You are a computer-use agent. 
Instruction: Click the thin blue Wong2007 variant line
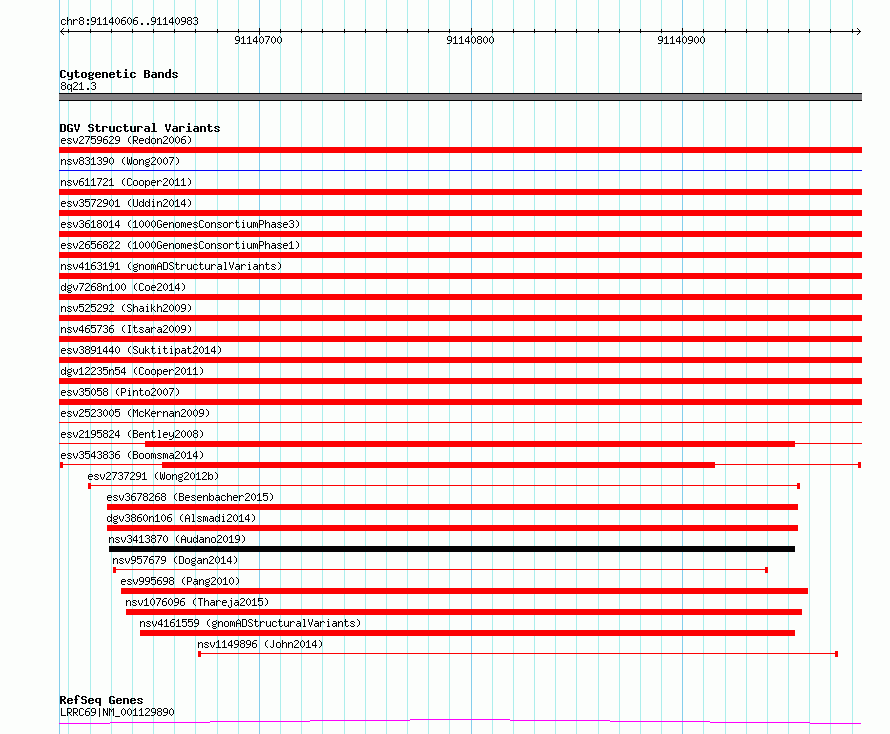(x=460, y=170)
